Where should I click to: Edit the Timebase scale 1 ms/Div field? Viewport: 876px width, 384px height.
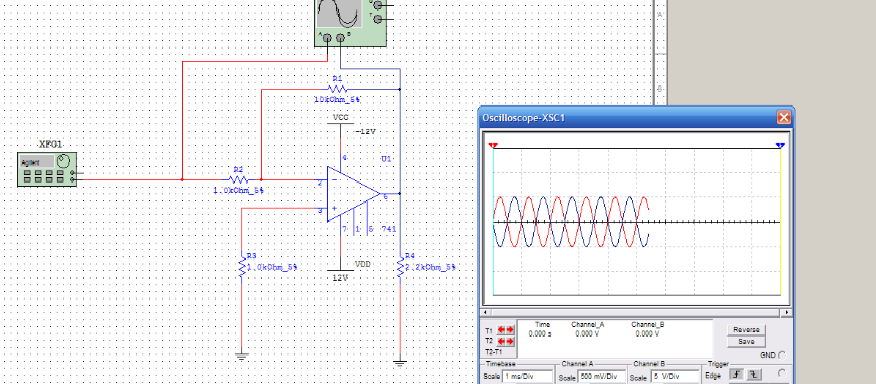tap(526, 377)
